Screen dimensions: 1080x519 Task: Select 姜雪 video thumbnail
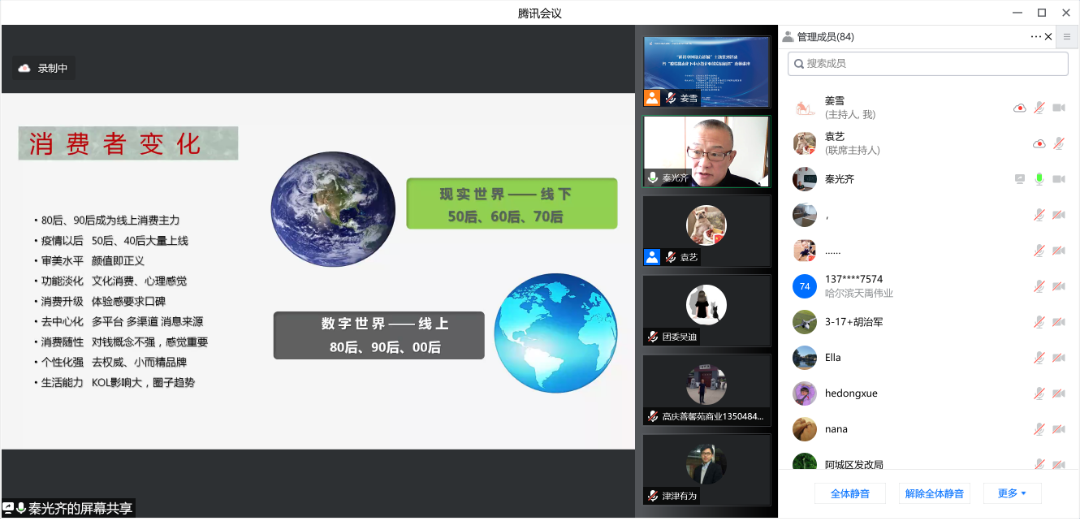707,72
